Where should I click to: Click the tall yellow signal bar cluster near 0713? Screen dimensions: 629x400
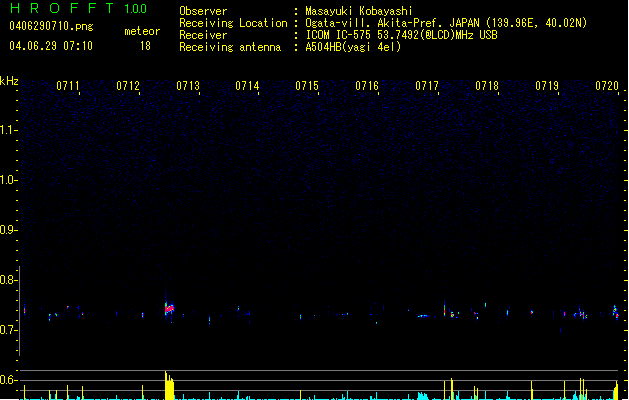(169, 386)
